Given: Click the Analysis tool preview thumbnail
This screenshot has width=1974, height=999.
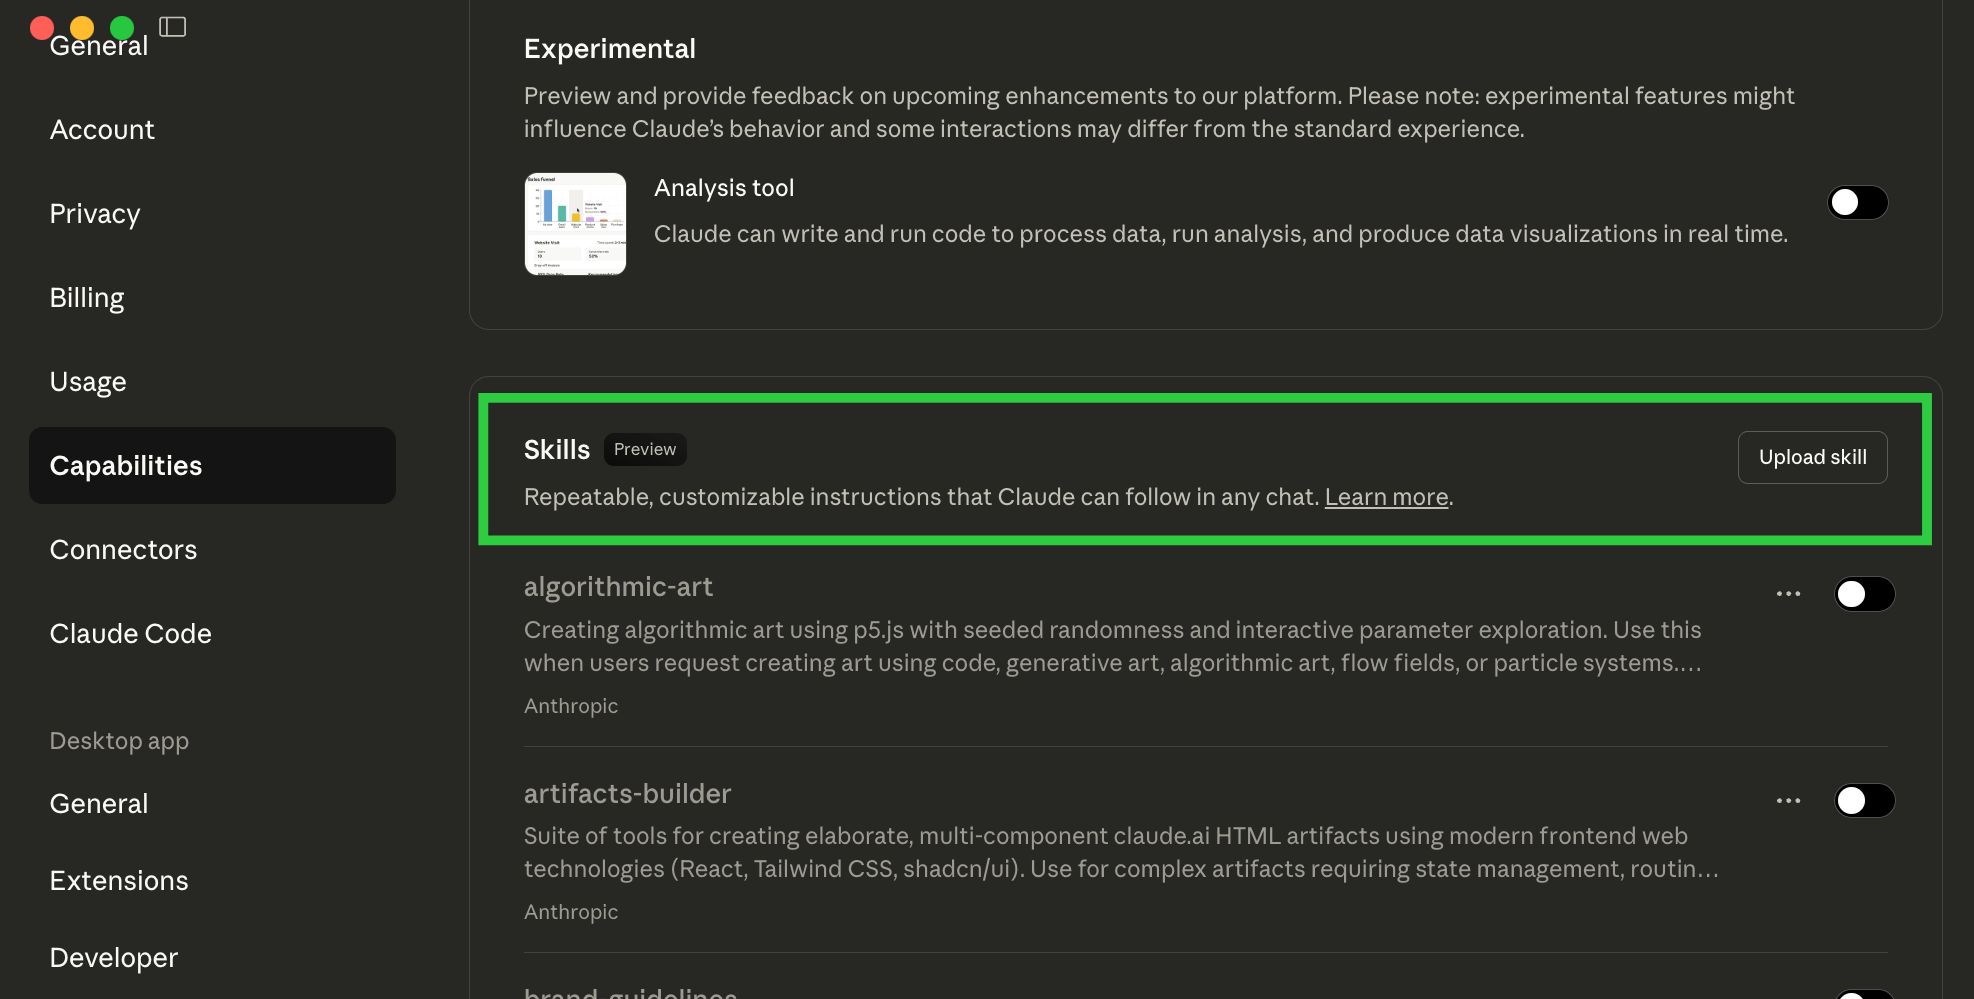Looking at the screenshot, I should tap(575, 224).
